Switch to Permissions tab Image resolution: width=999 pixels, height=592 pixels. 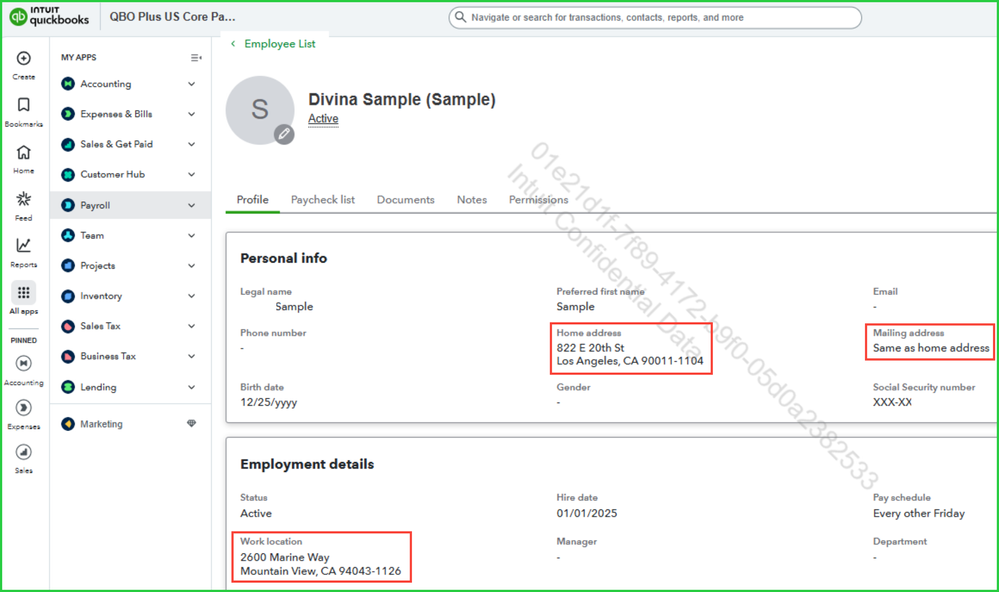click(x=538, y=199)
